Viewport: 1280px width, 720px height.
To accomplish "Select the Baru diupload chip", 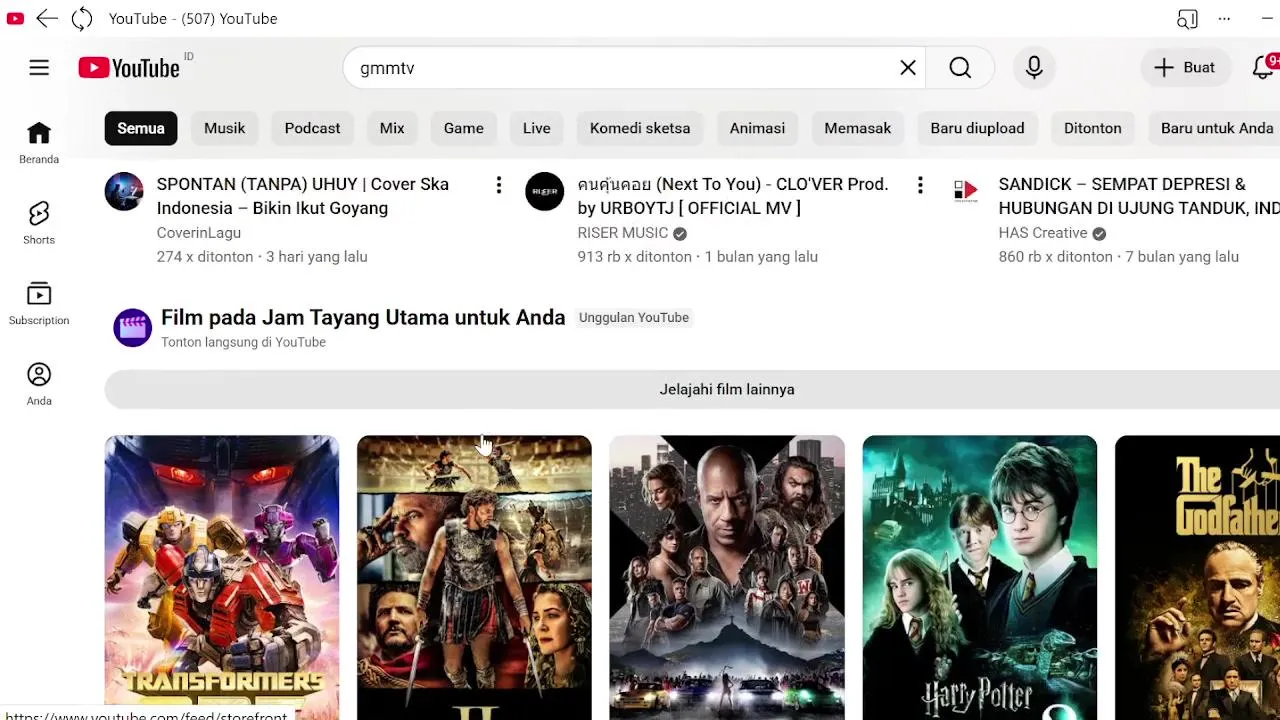I will [x=978, y=128].
